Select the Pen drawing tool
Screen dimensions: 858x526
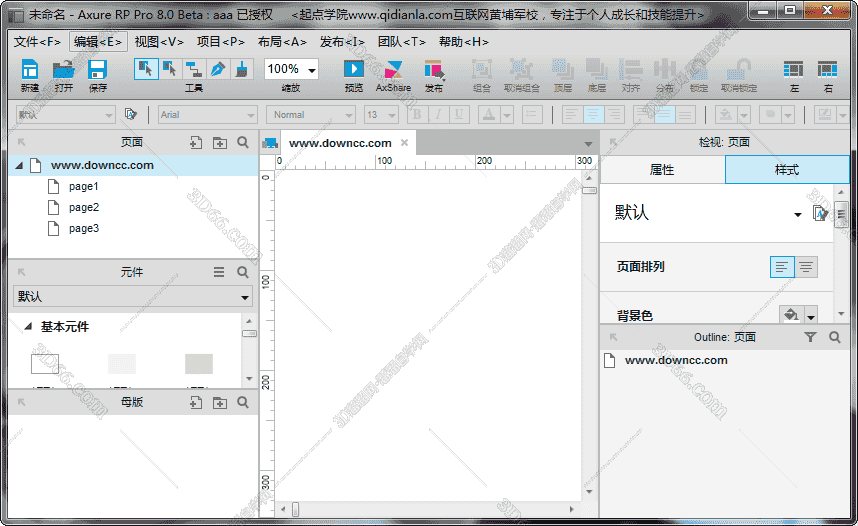[x=217, y=69]
